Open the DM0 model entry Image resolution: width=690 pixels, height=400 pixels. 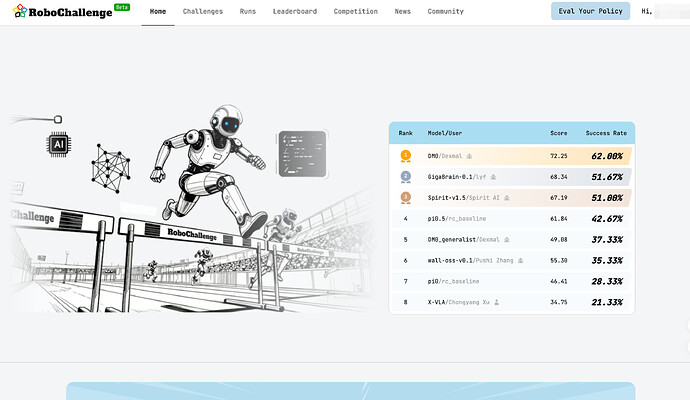tap(445, 156)
